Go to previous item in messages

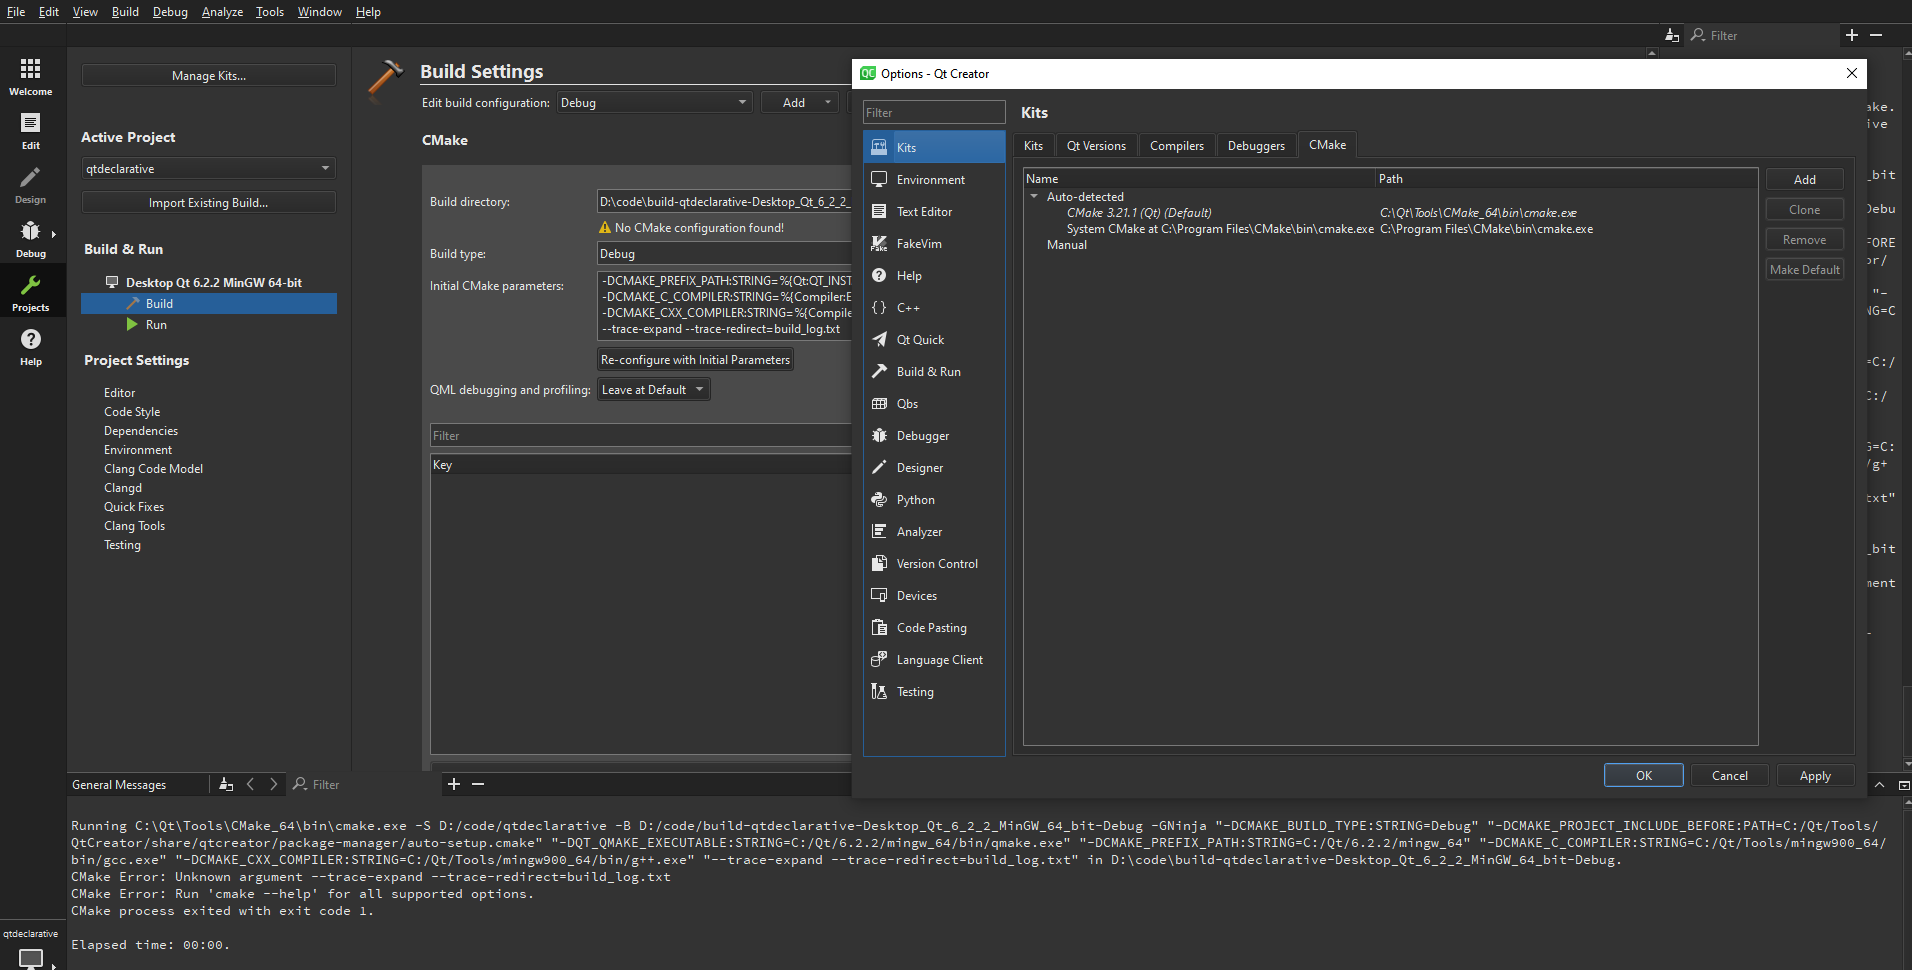tap(250, 784)
